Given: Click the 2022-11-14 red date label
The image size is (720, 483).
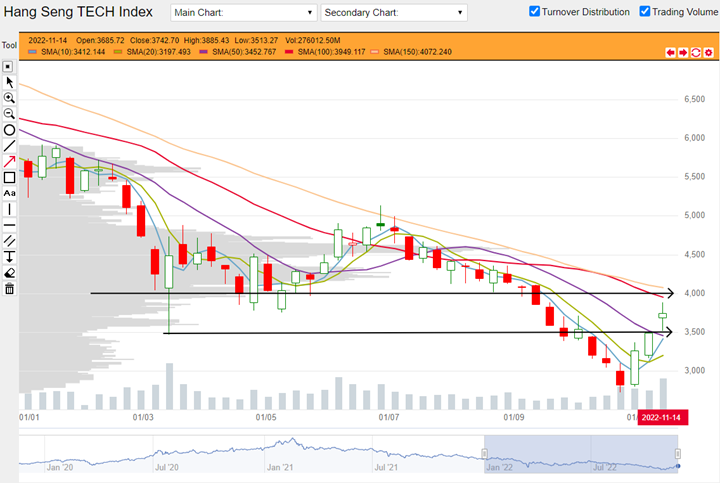Looking at the screenshot, I should coord(661,417).
